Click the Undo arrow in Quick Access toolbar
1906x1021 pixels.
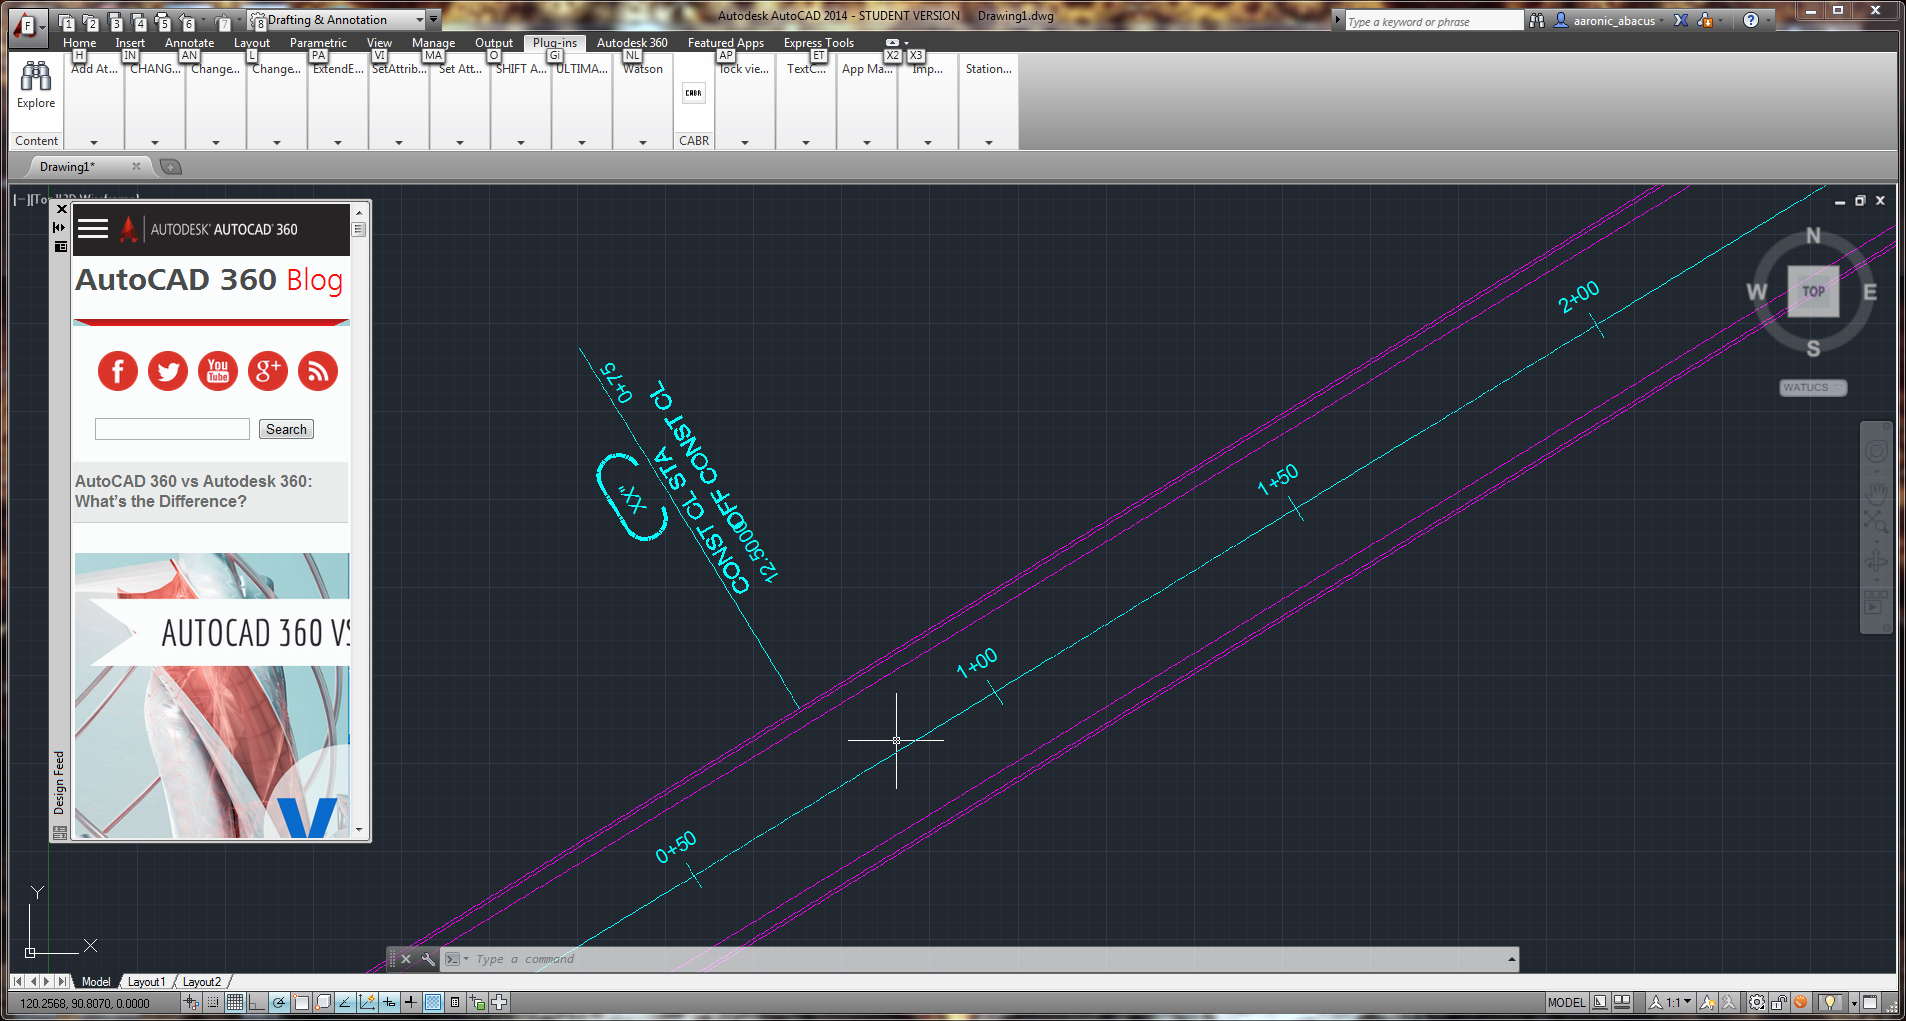tap(187, 21)
